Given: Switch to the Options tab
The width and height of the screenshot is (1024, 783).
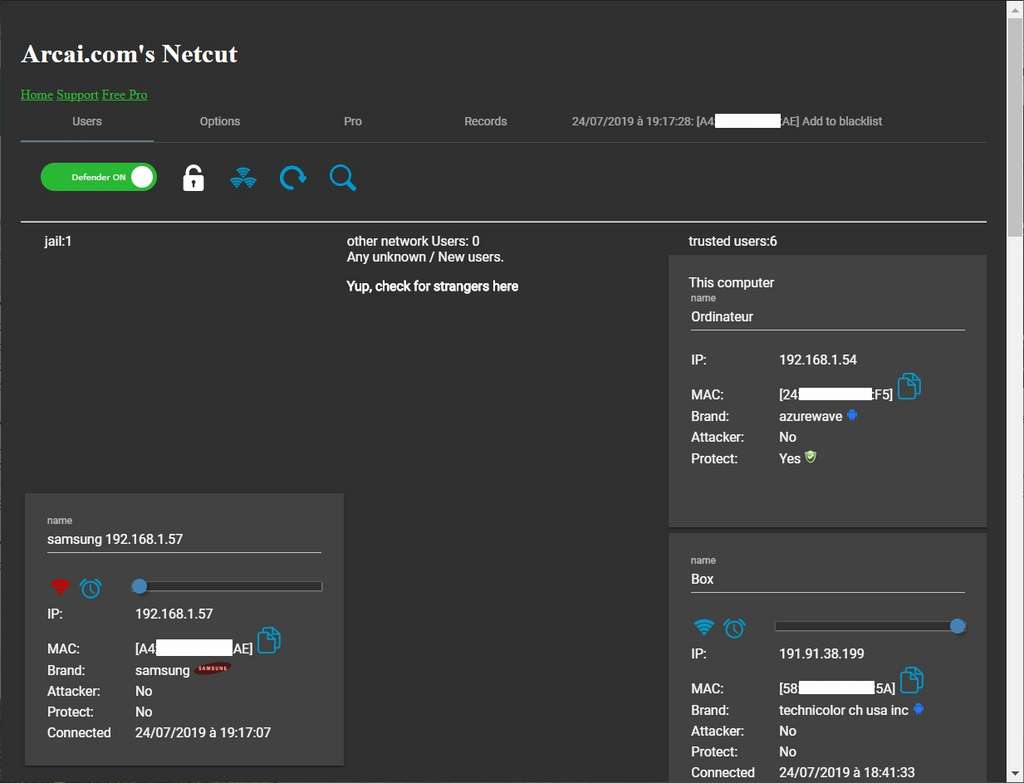Looking at the screenshot, I should (x=219, y=120).
